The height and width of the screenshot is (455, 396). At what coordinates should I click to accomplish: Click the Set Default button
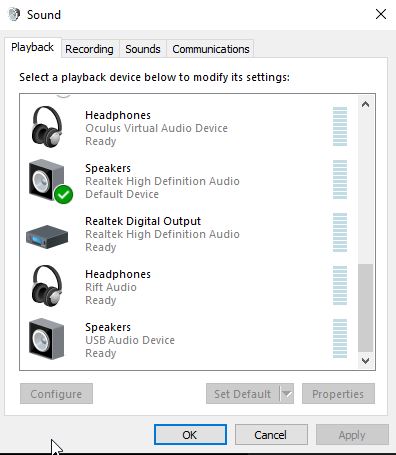point(243,394)
